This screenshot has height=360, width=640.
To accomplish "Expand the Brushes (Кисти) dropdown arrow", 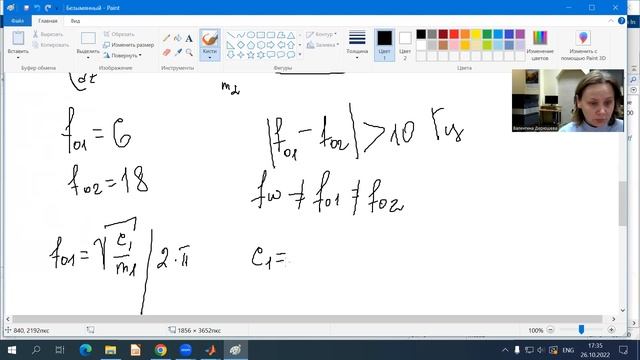I will tap(210, 58).
